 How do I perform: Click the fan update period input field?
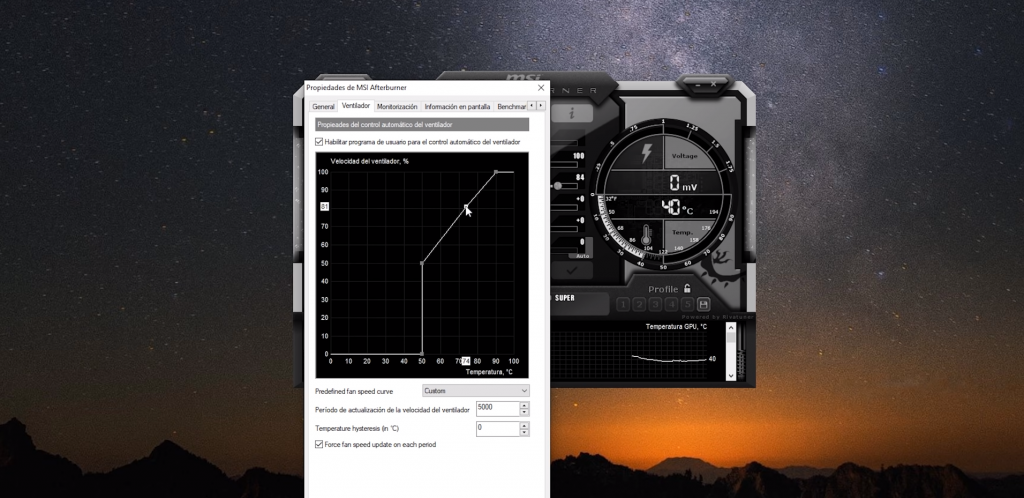point(496,408)
